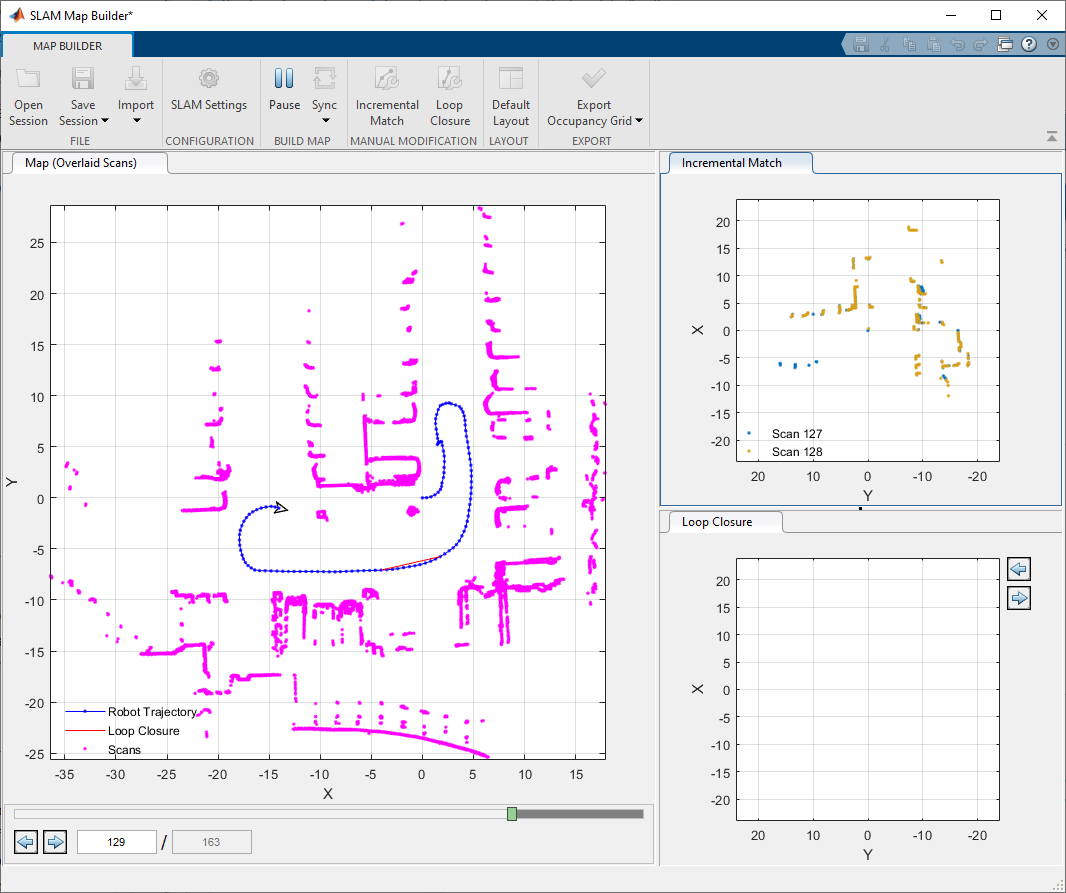Expand the Import dropdown arrow
1066x893 pixels.
coord(136,121)
